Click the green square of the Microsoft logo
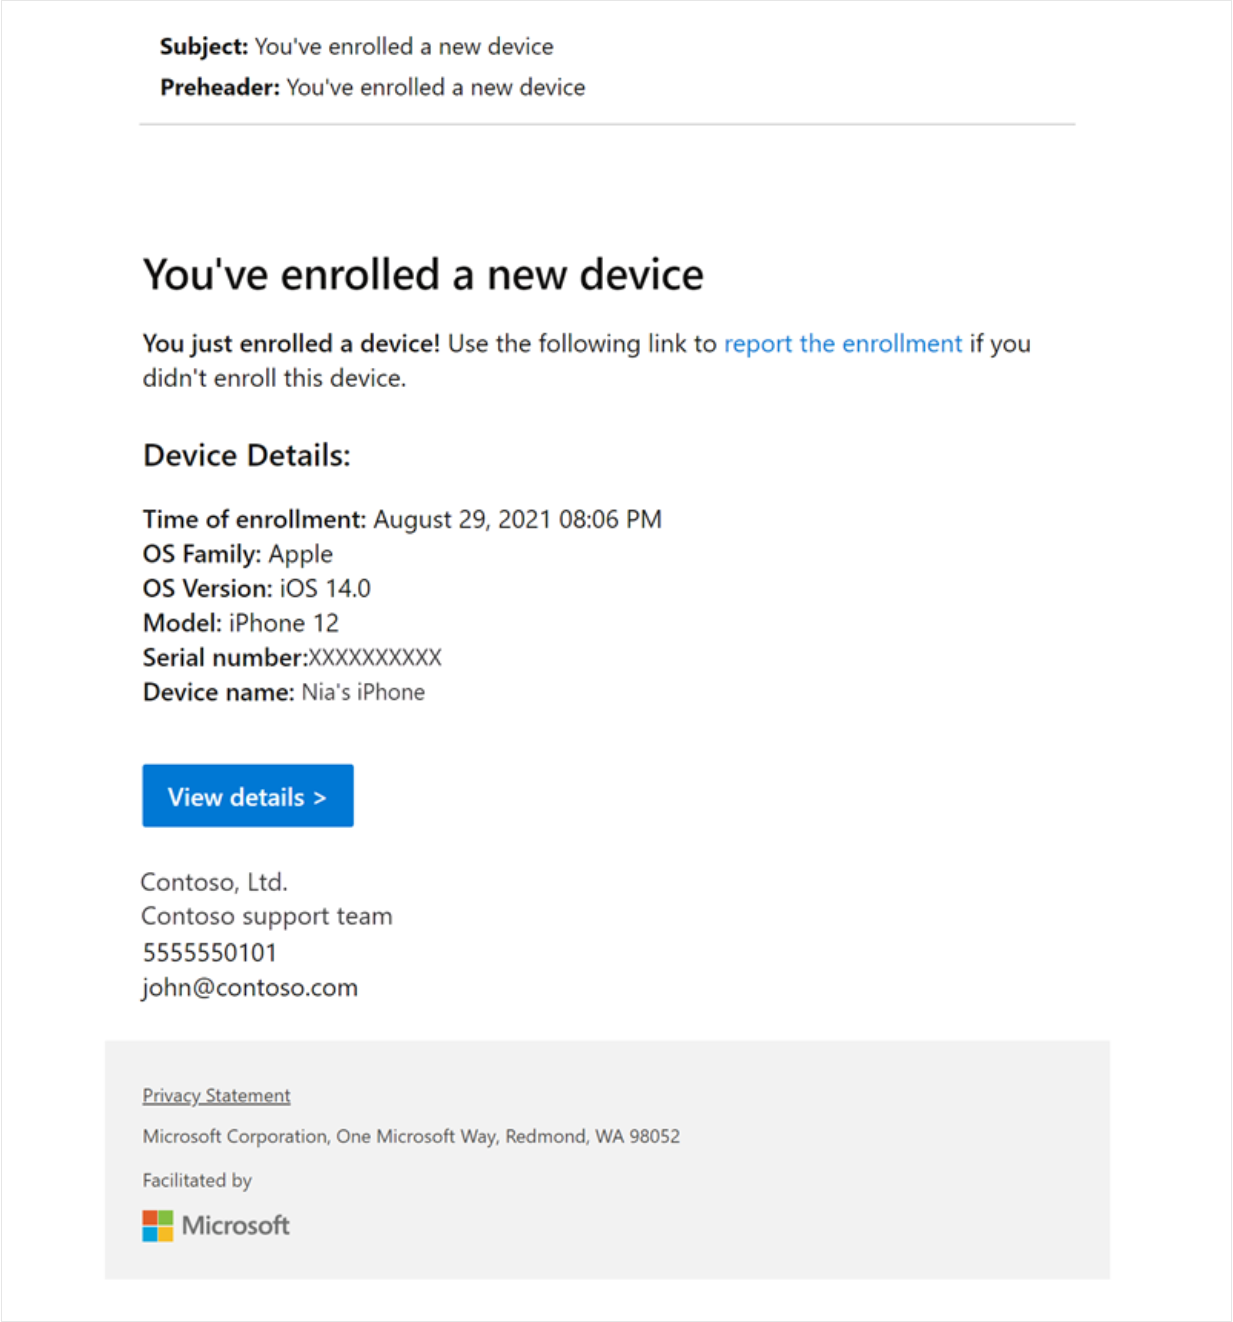1233x1322 pixels. pos(166,1217)
